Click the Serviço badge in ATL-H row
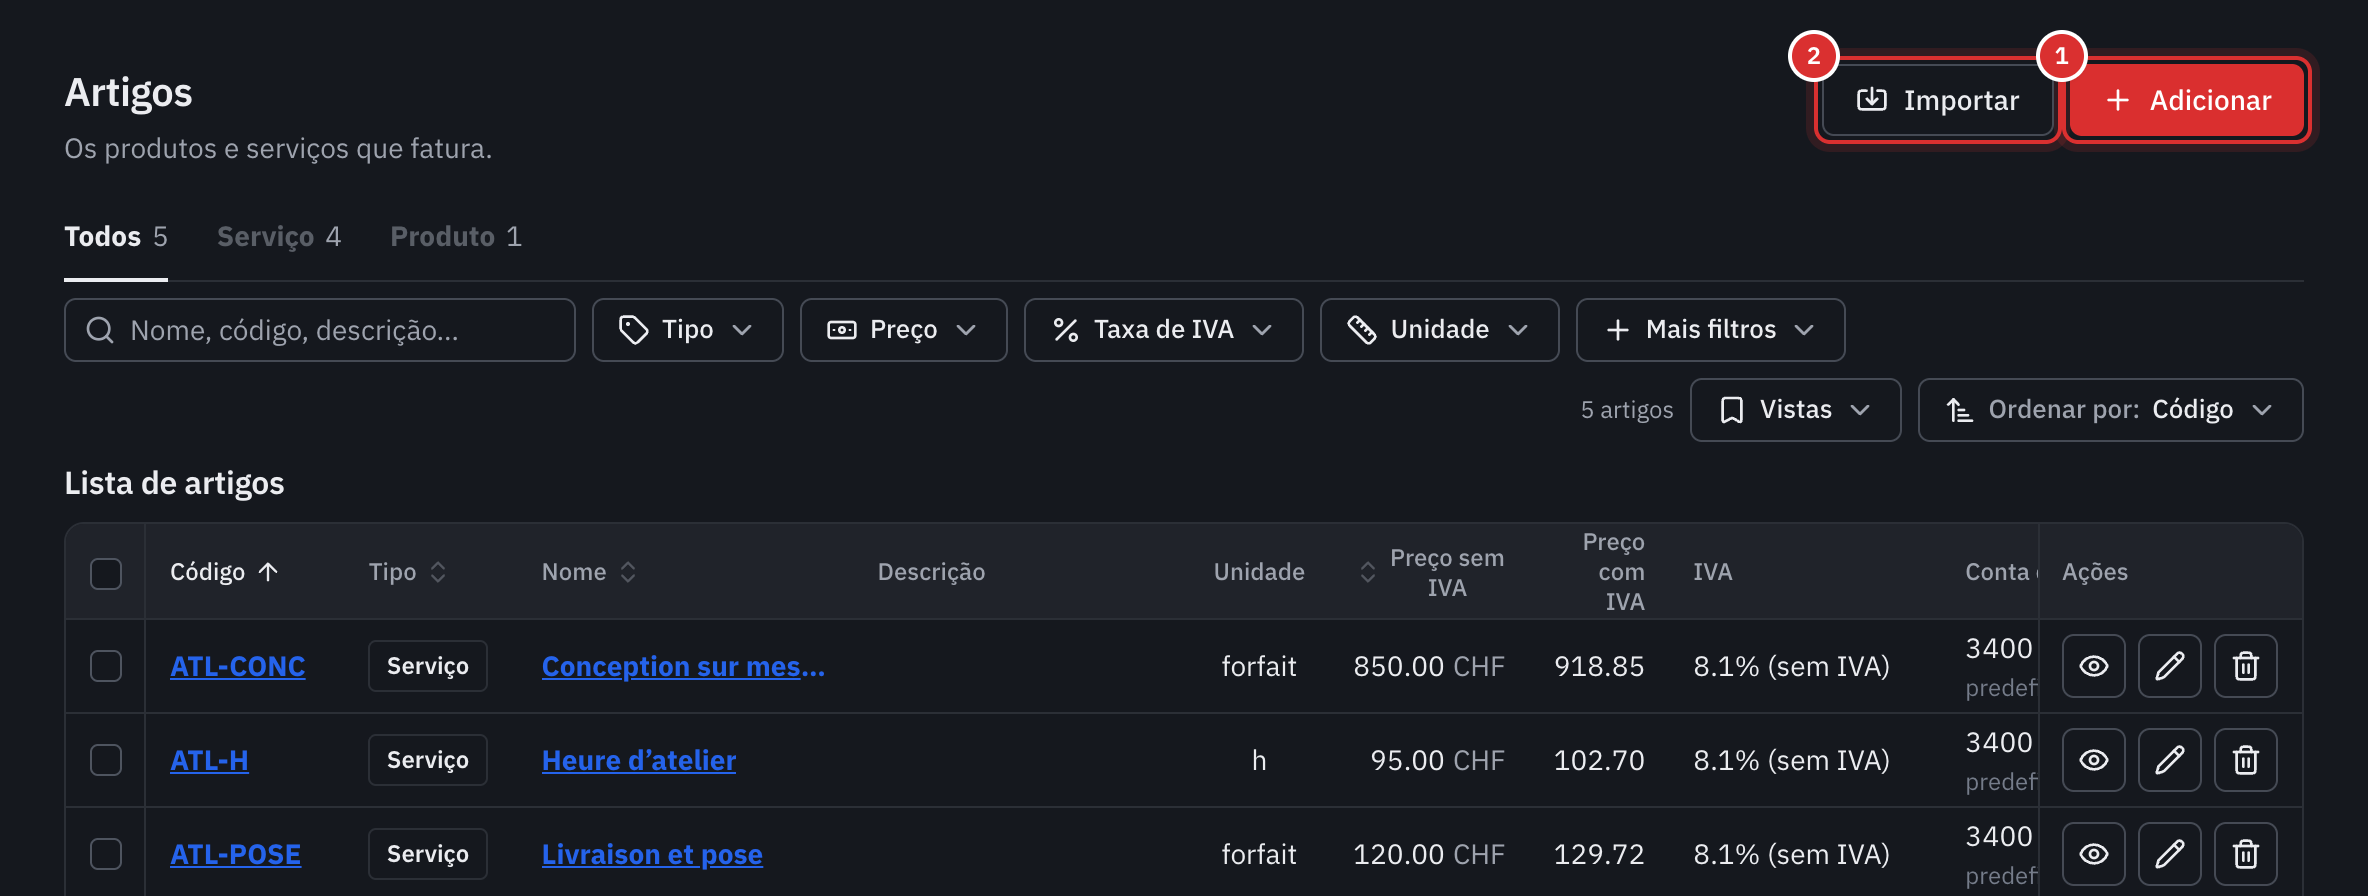Screen dimensions: 2368x896 pos(427,760)
